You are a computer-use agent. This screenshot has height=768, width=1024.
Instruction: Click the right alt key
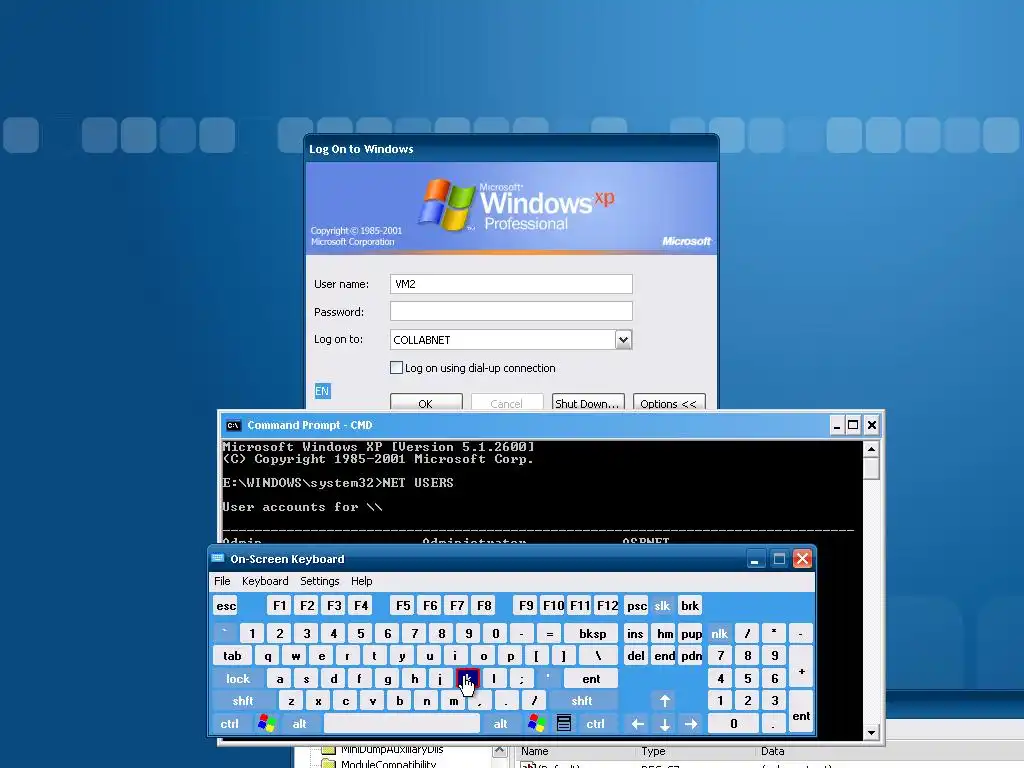(x=500, y=724)
